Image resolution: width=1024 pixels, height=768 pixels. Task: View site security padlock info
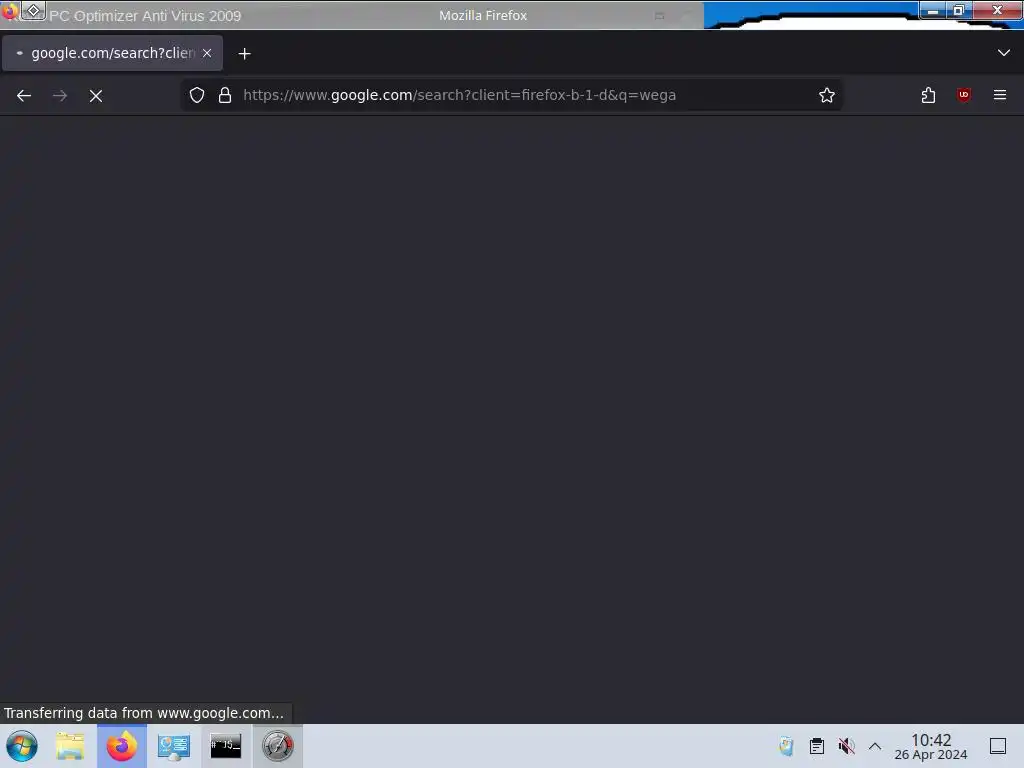[x=225, y=95]
